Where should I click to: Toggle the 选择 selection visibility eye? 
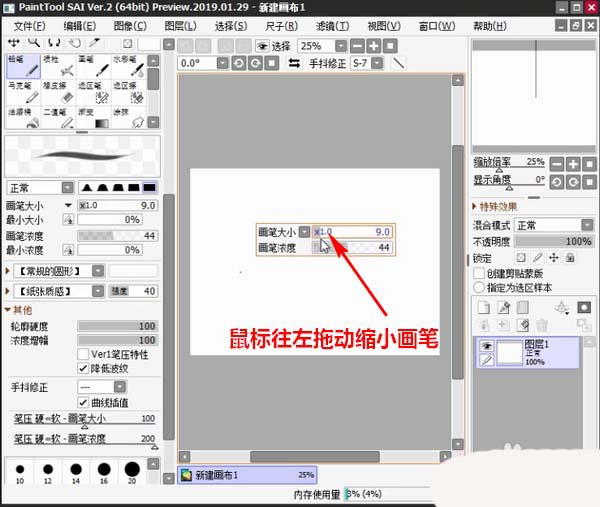click(x=262, y=46)
